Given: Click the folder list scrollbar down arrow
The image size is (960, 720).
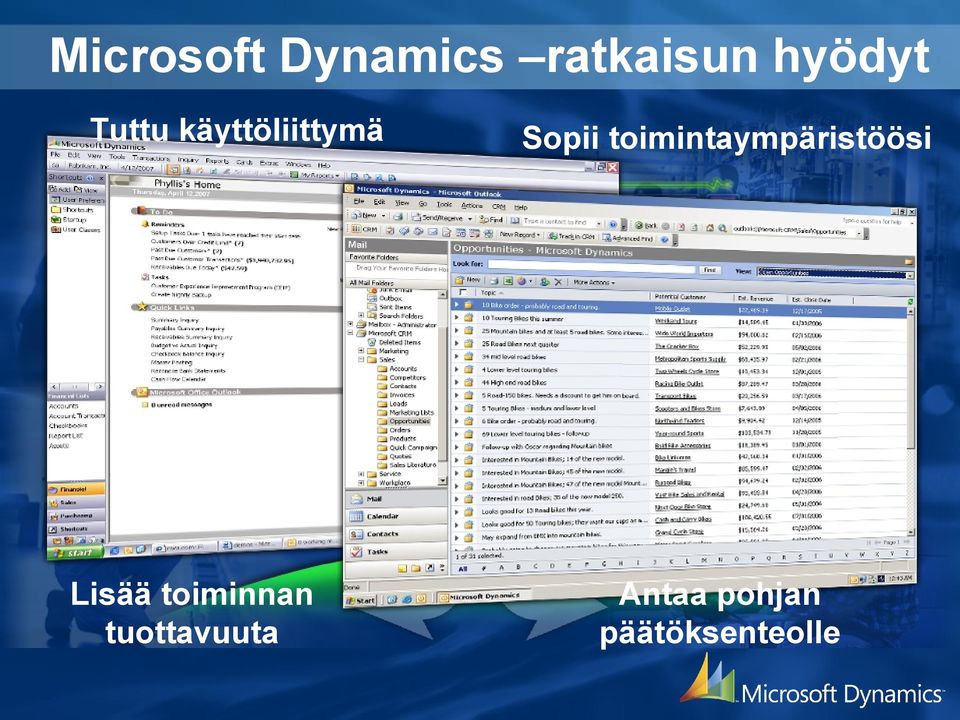Looking at the screenshot, I should tap(443, 481).
